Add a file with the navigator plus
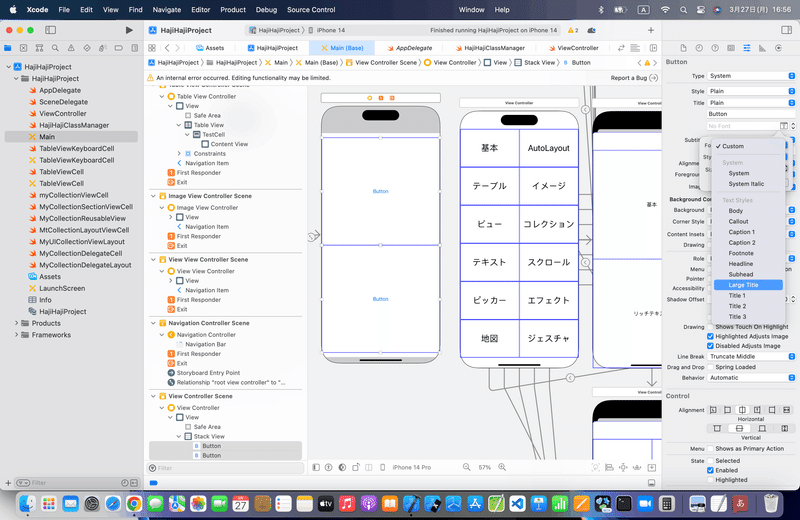 (8, 483)
